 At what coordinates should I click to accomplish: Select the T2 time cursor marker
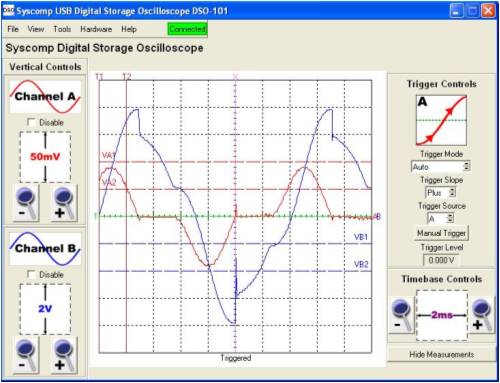coord(127,77)
